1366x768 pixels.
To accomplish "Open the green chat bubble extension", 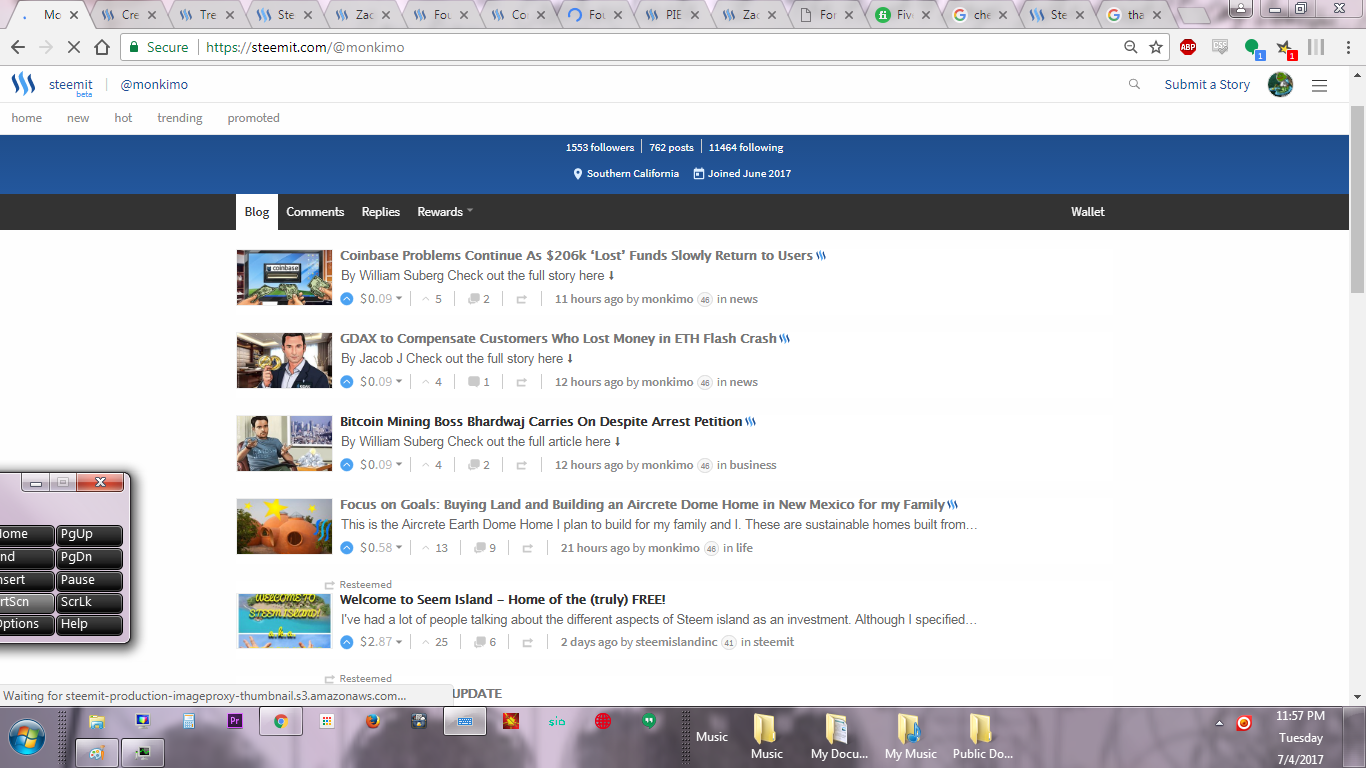I will click(x=1253, y=48).
